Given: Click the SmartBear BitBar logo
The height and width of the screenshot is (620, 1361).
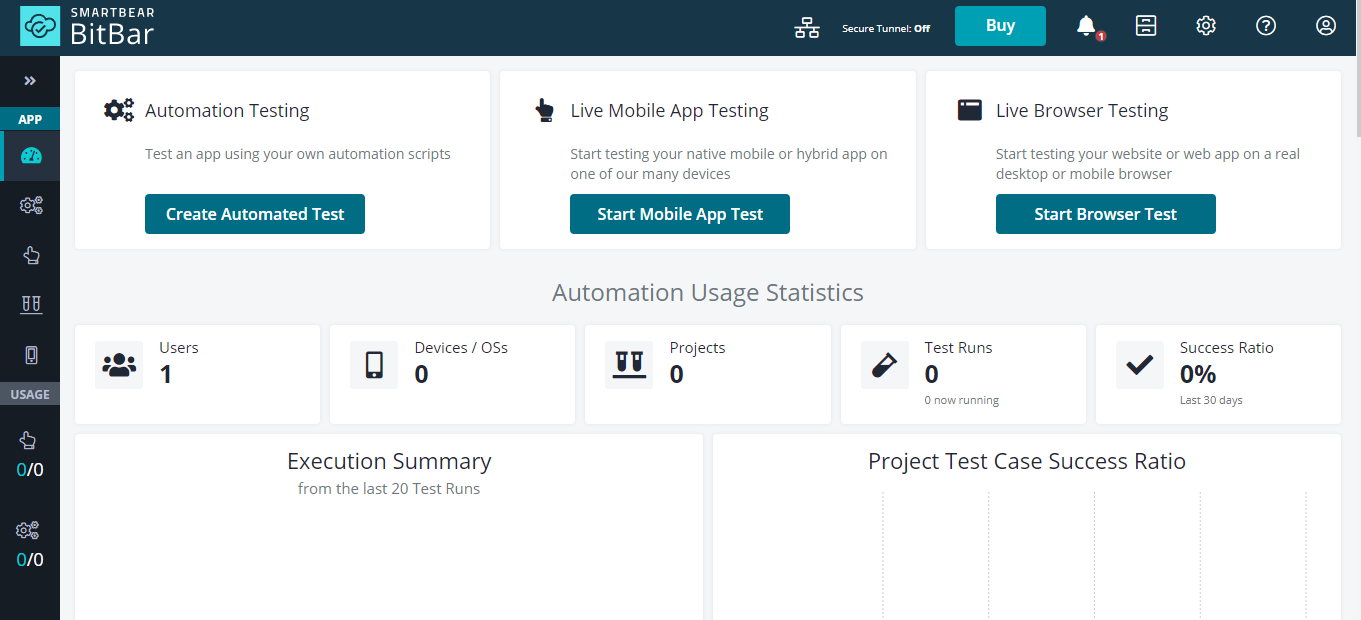Looking at the screenshot, I should point(88,27).
